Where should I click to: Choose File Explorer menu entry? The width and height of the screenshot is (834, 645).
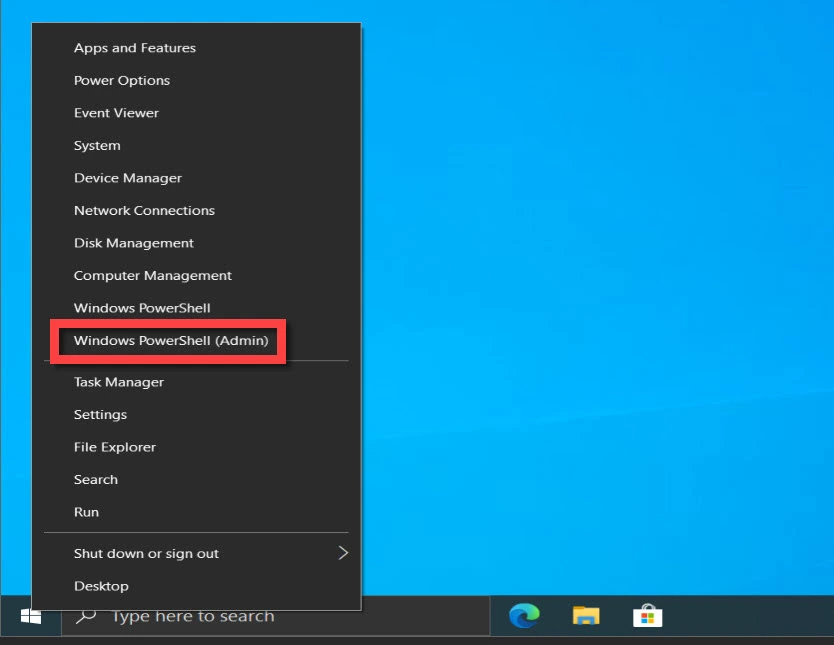coord(196,447)
